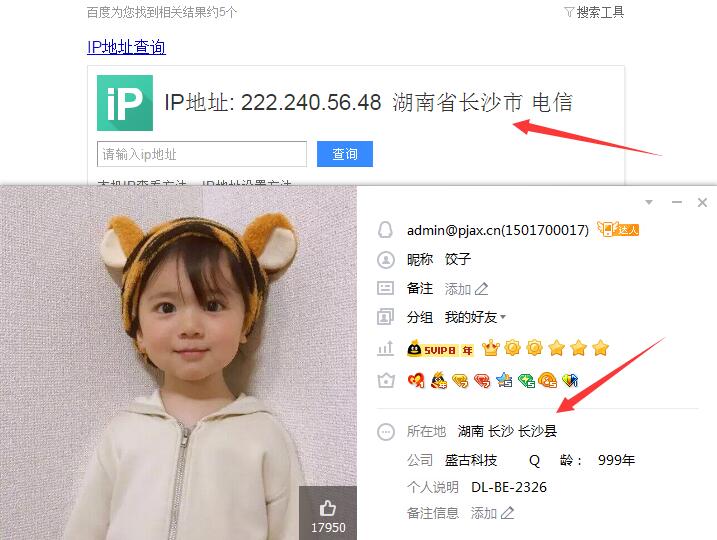Click 添加 next to 备注信息
Screen dimensions: 717x540
[484, 513]
